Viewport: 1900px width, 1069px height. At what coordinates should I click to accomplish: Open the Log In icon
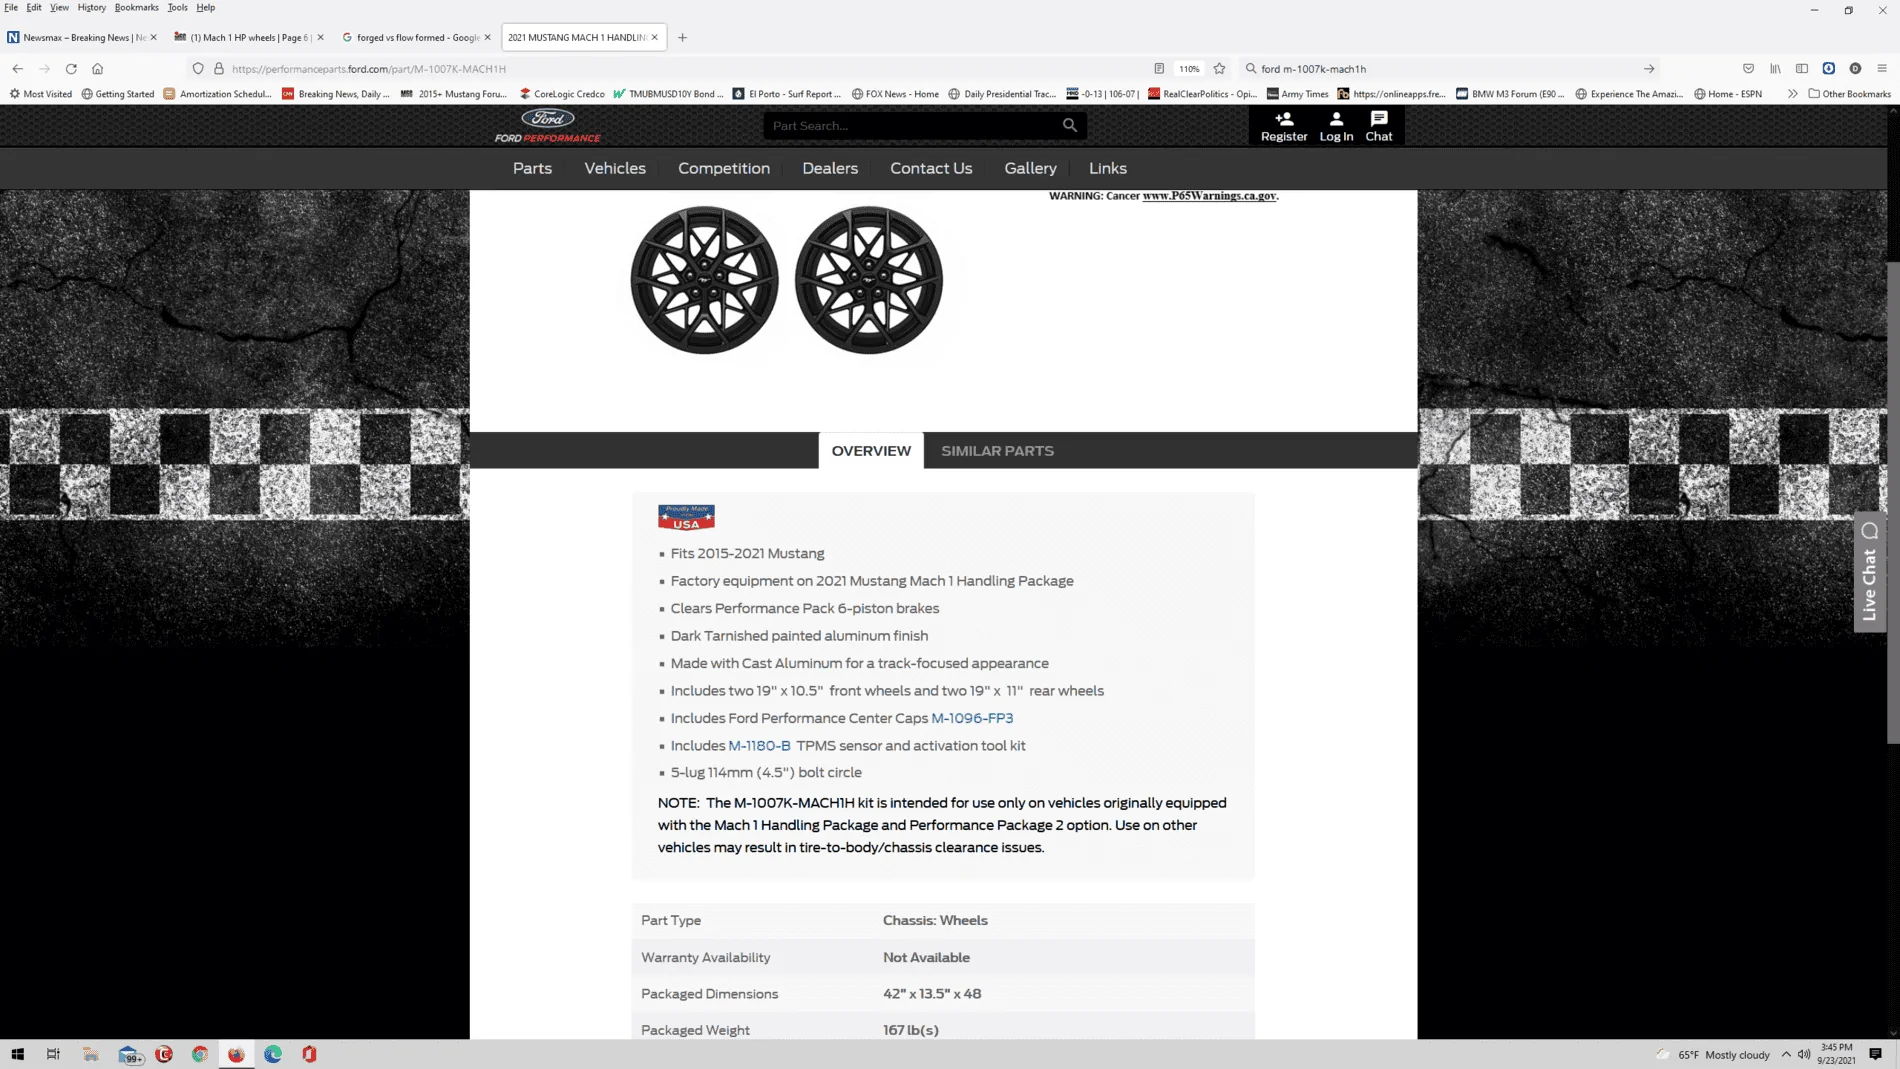pyautogui.click(x=1336, y=126)
